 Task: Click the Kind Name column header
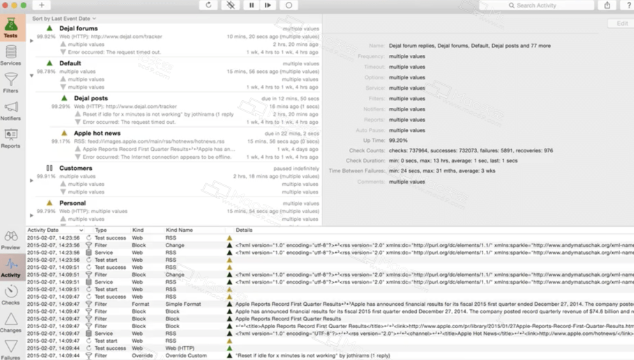pos(179,230)
